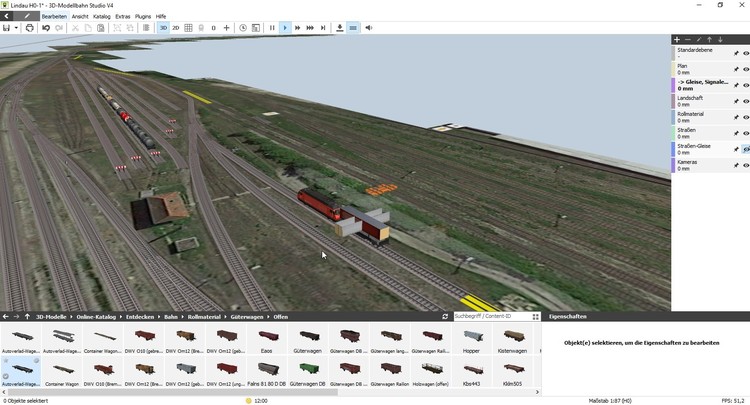
Task: Click the Plan layer color swatch
Action: [673, 69]
